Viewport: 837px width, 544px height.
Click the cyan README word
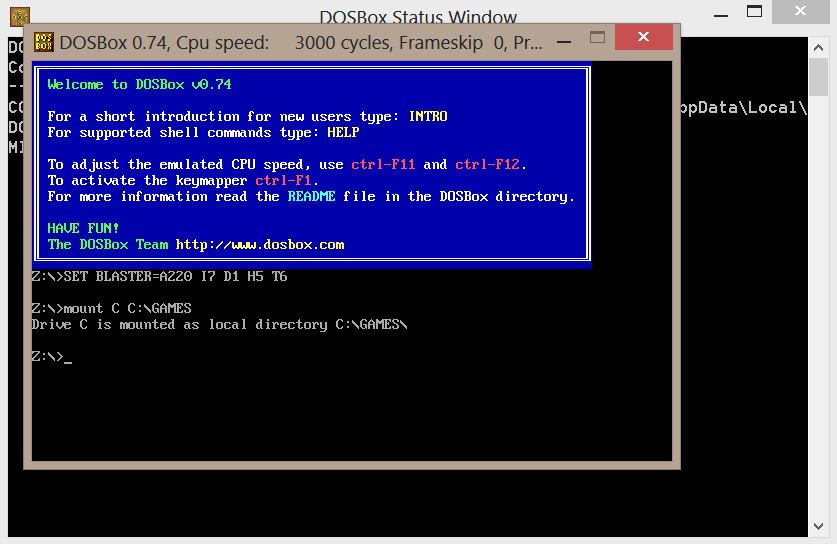tap(312, 196)
